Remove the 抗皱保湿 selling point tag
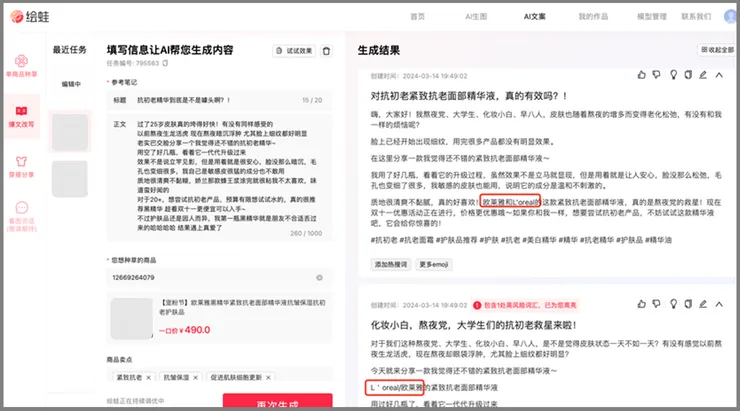The width and height of the screenshot is (740, 411). click(195, 377)
